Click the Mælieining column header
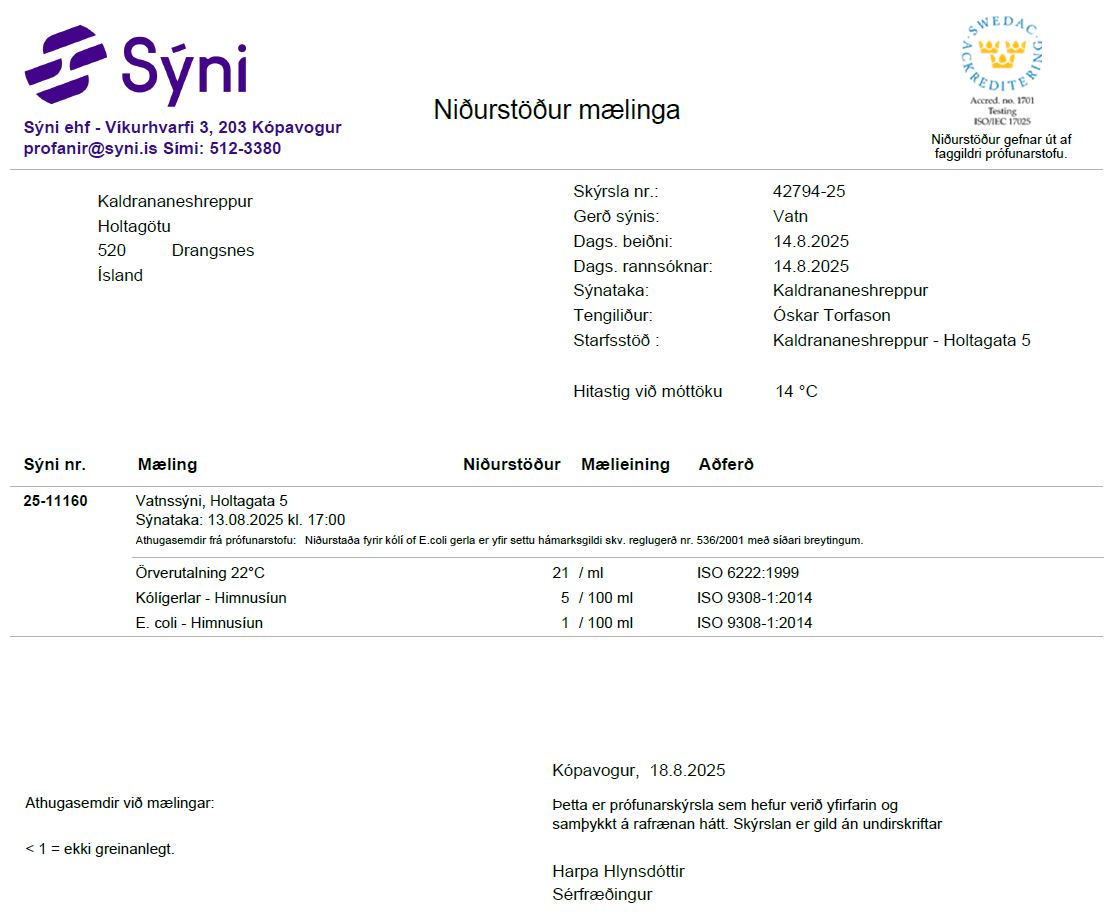Viewport: 1112px width, 914px height. 625,465
